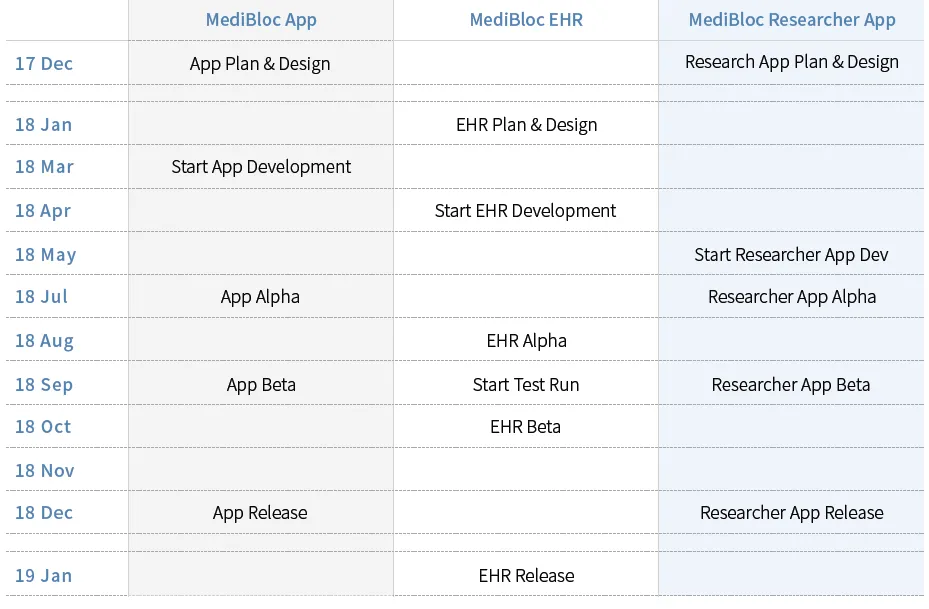Select the Start Researcher App Dev cell
929x609 pixels.
[x=791, y=255]
